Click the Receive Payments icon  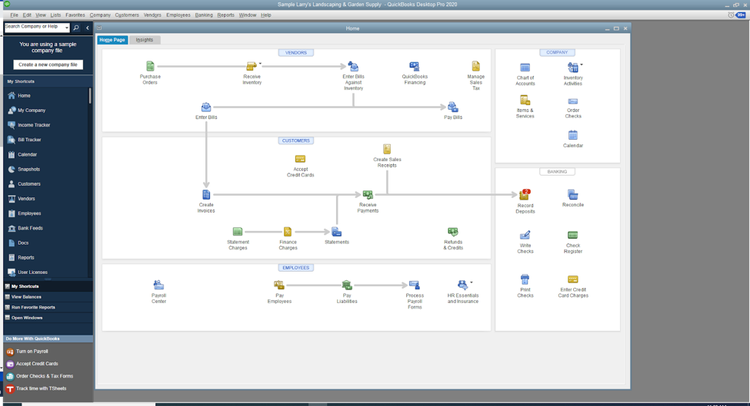click(367, 195)
